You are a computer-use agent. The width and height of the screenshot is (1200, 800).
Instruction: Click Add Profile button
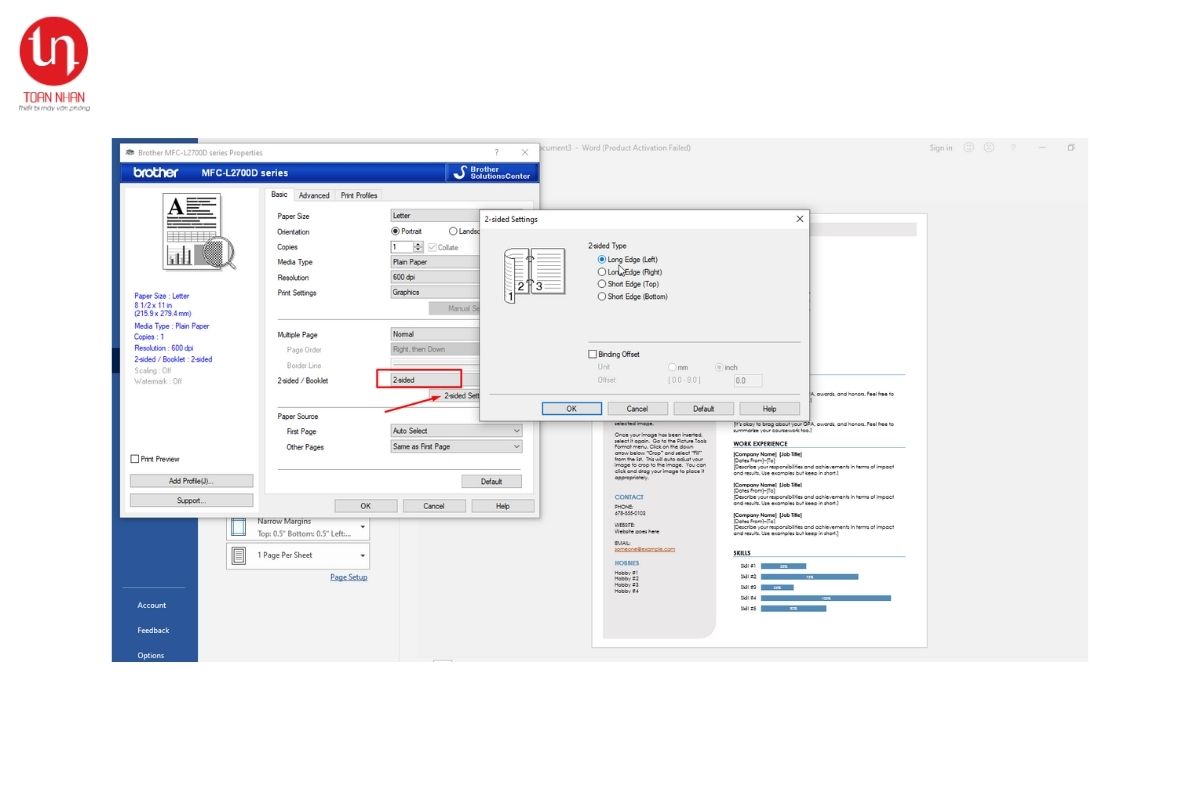pos(191,481)
